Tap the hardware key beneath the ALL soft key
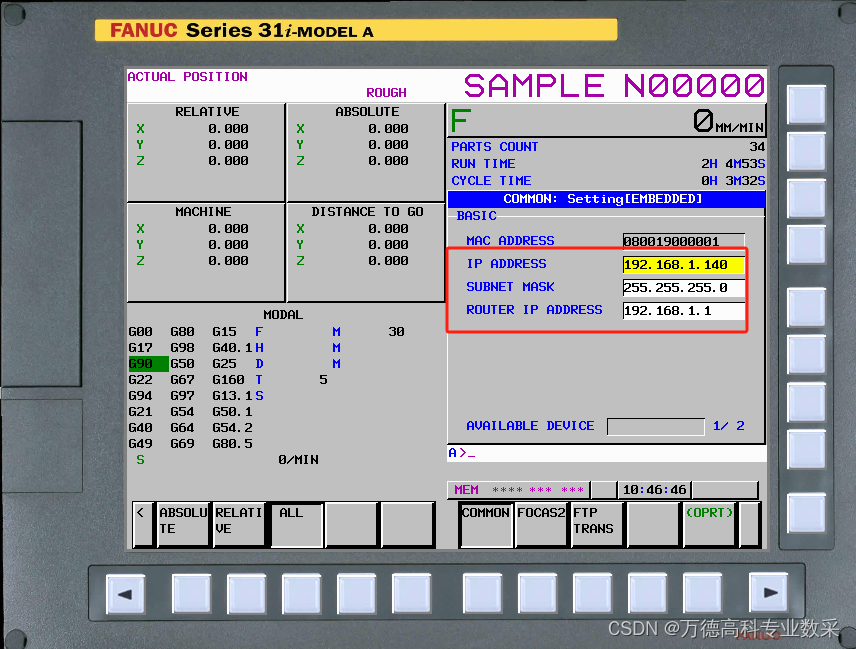Image resolution: width=856 pixels, height=649 pixels. click(x=301, y=593)
